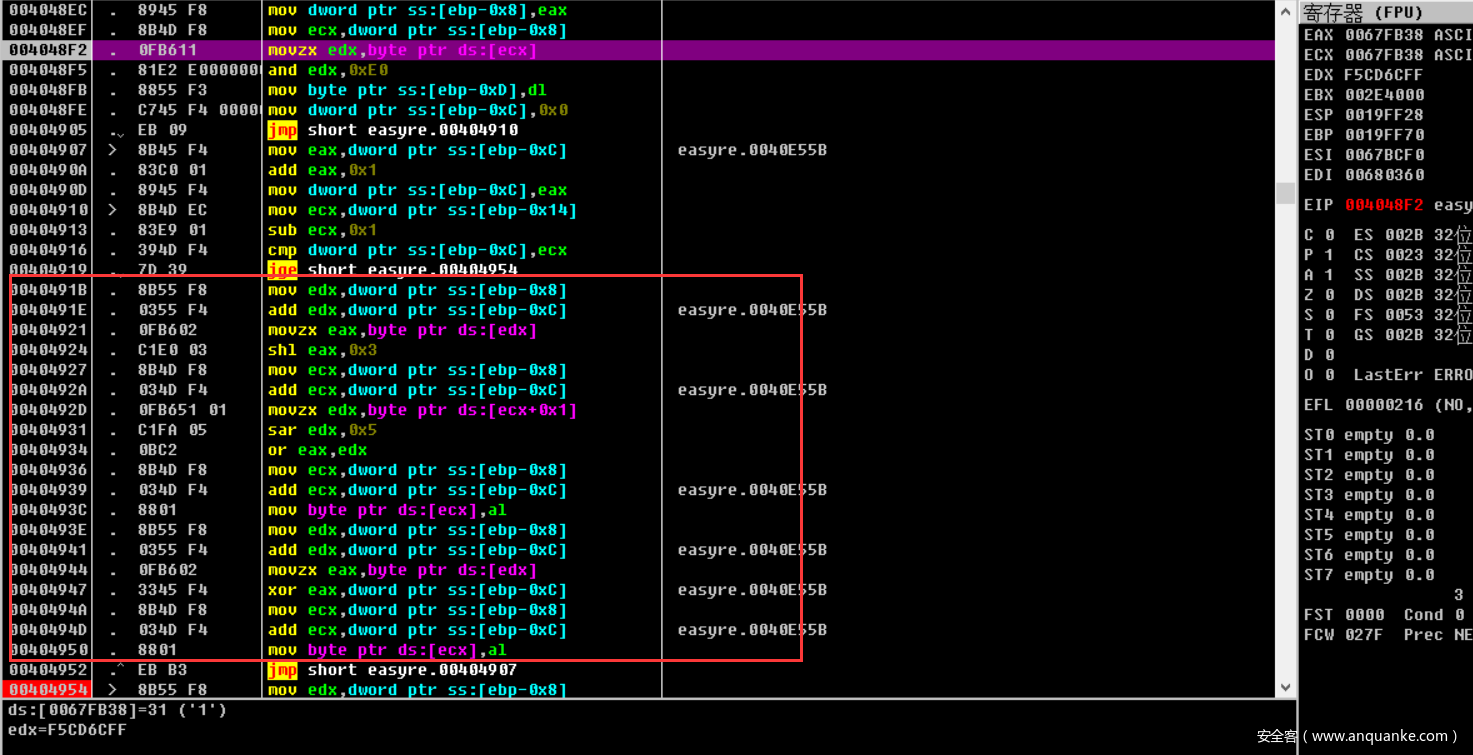Click the 寄存器 (FPU) registers header bar
1473x755 pixels.
1386,12
